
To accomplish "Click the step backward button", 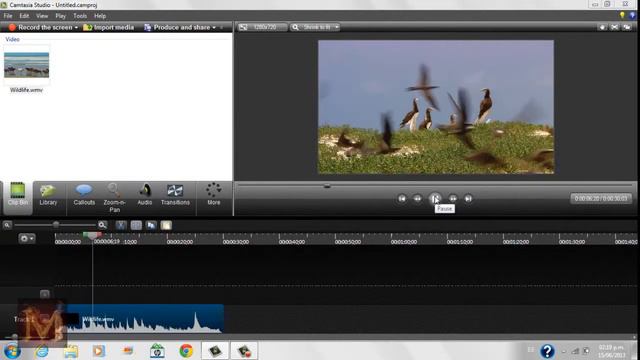I will click(417, 198).
